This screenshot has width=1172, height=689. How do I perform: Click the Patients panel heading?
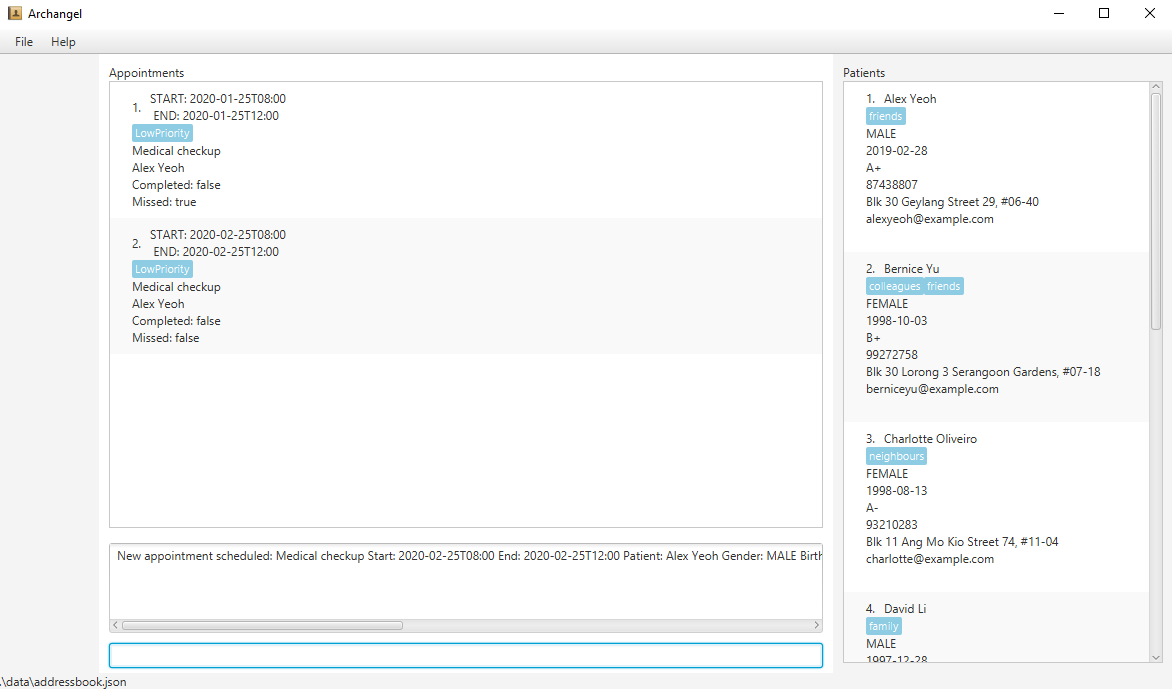pyautogui.click(x=864, y=72)
